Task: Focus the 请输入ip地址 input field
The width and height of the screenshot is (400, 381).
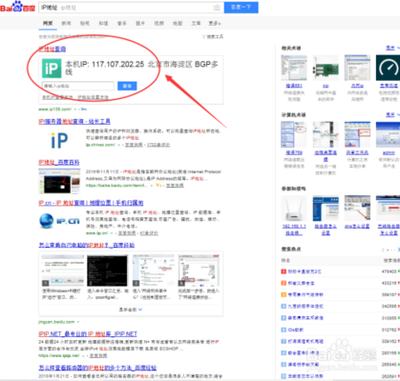Action: (x=78, y=86)
